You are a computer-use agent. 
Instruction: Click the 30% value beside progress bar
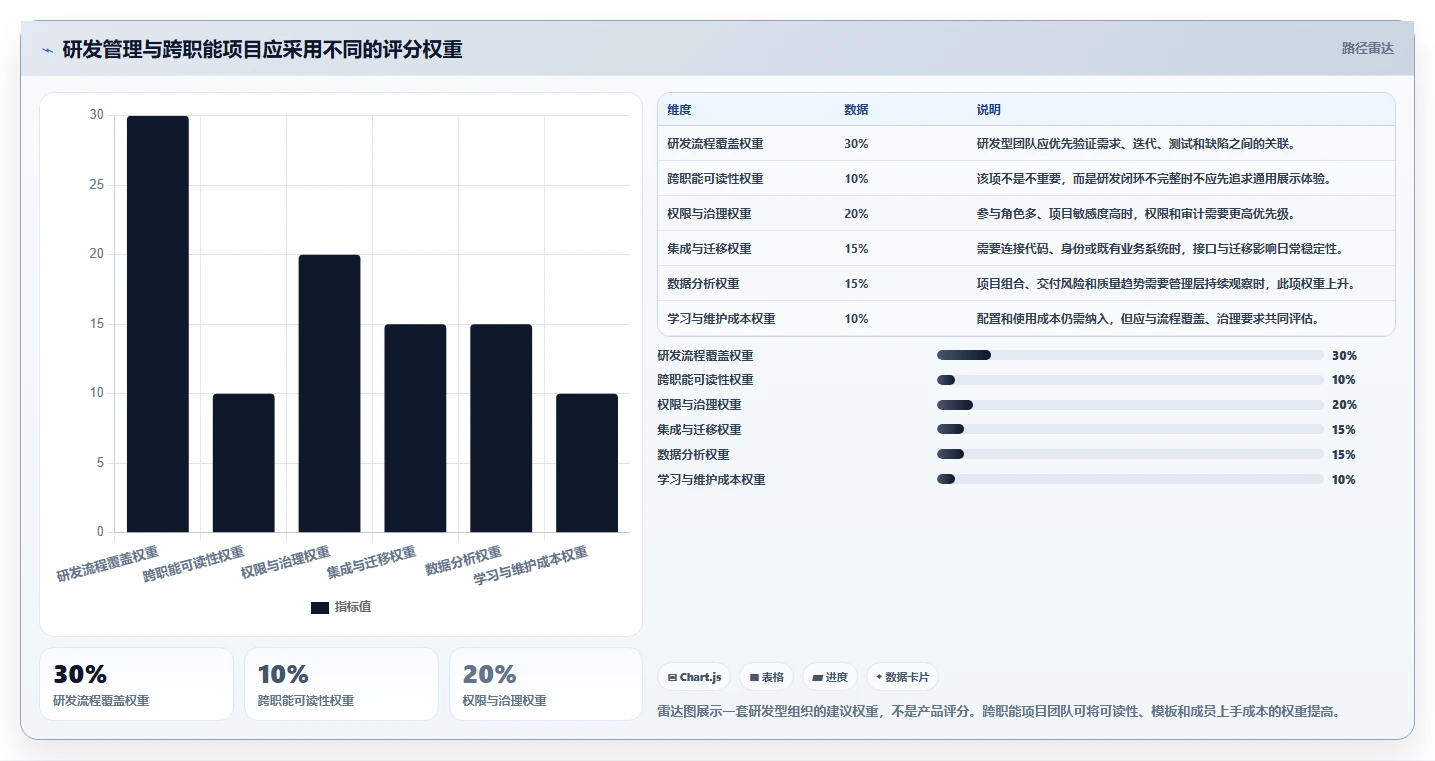click(x=1344, y=356)
